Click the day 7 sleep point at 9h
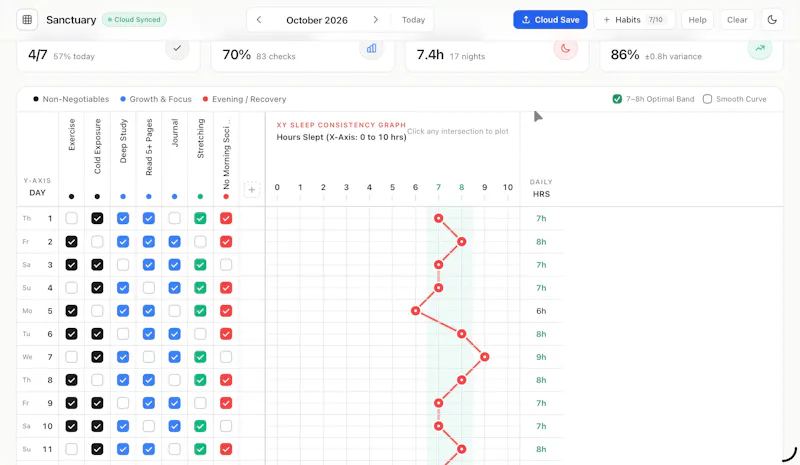 [484, 357]
